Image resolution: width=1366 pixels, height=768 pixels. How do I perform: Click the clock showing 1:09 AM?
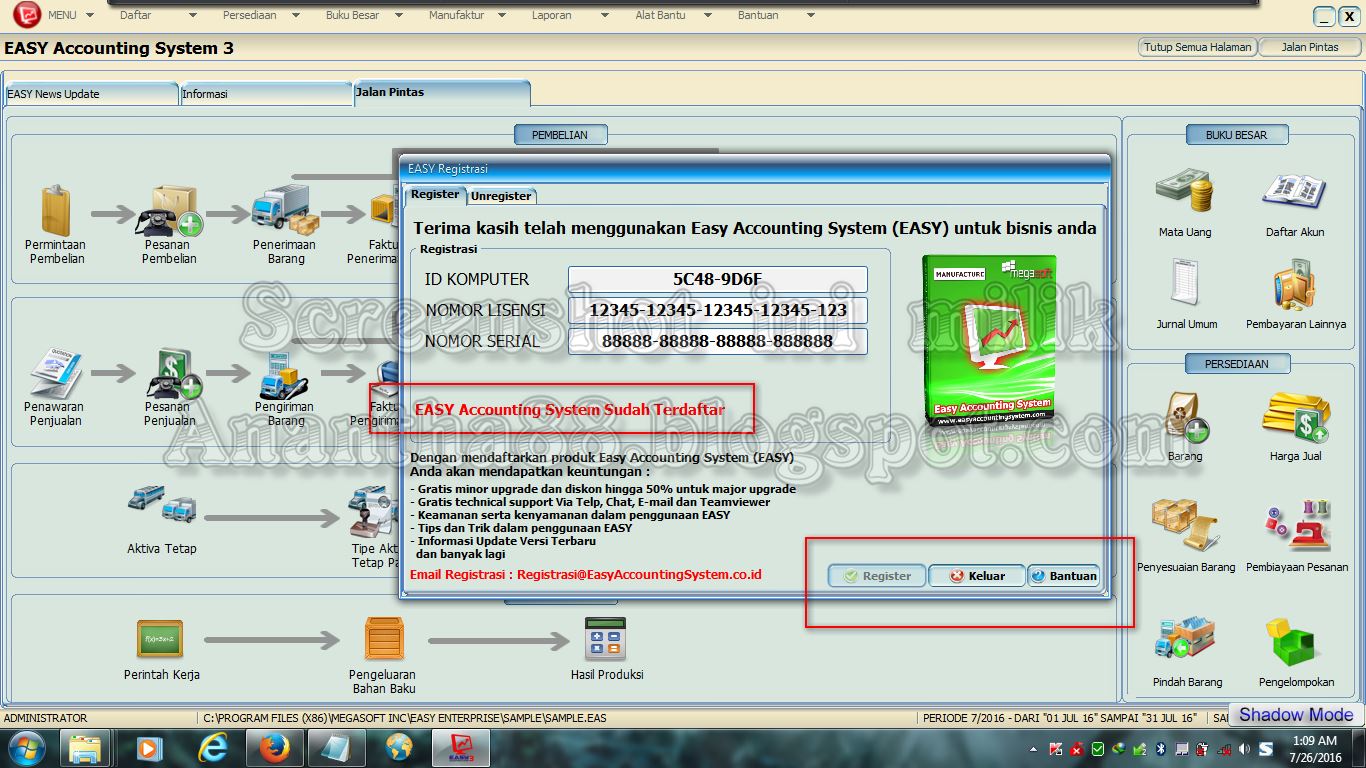pyautogui.click(x=1313, y=741)
